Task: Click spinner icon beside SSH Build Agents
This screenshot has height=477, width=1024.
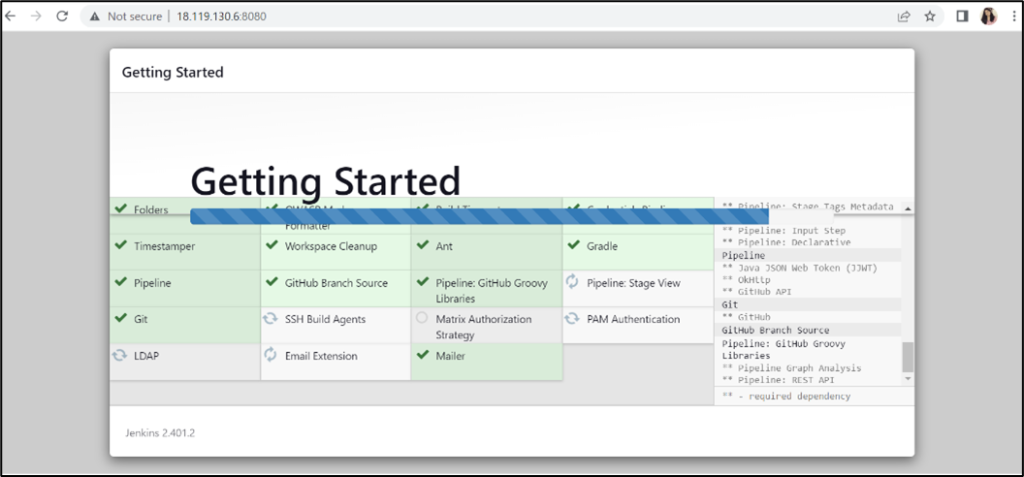Action: pos(270,318)
